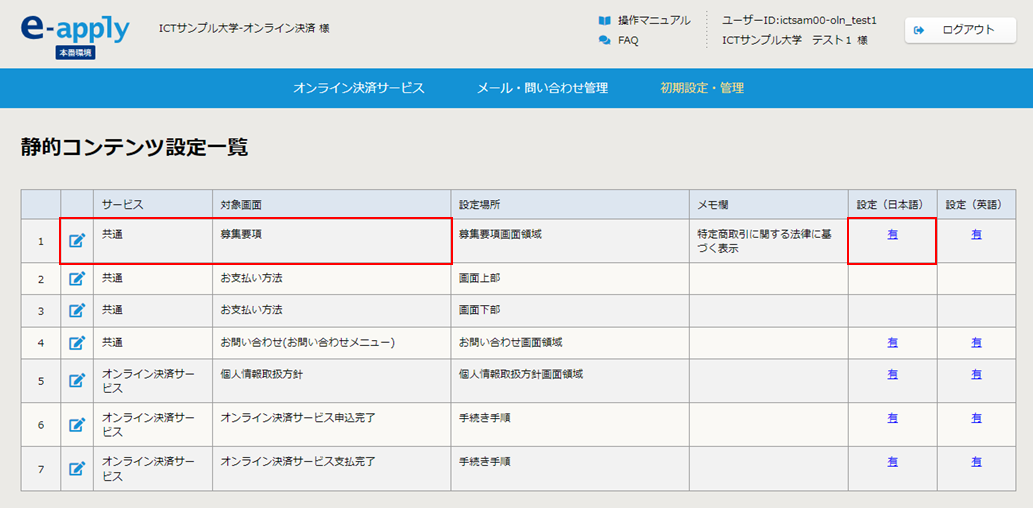
Task: Edit row 5 個人情報取扱方針 via pencil icon
Action: pyautogui.click(x=77, y=380)
